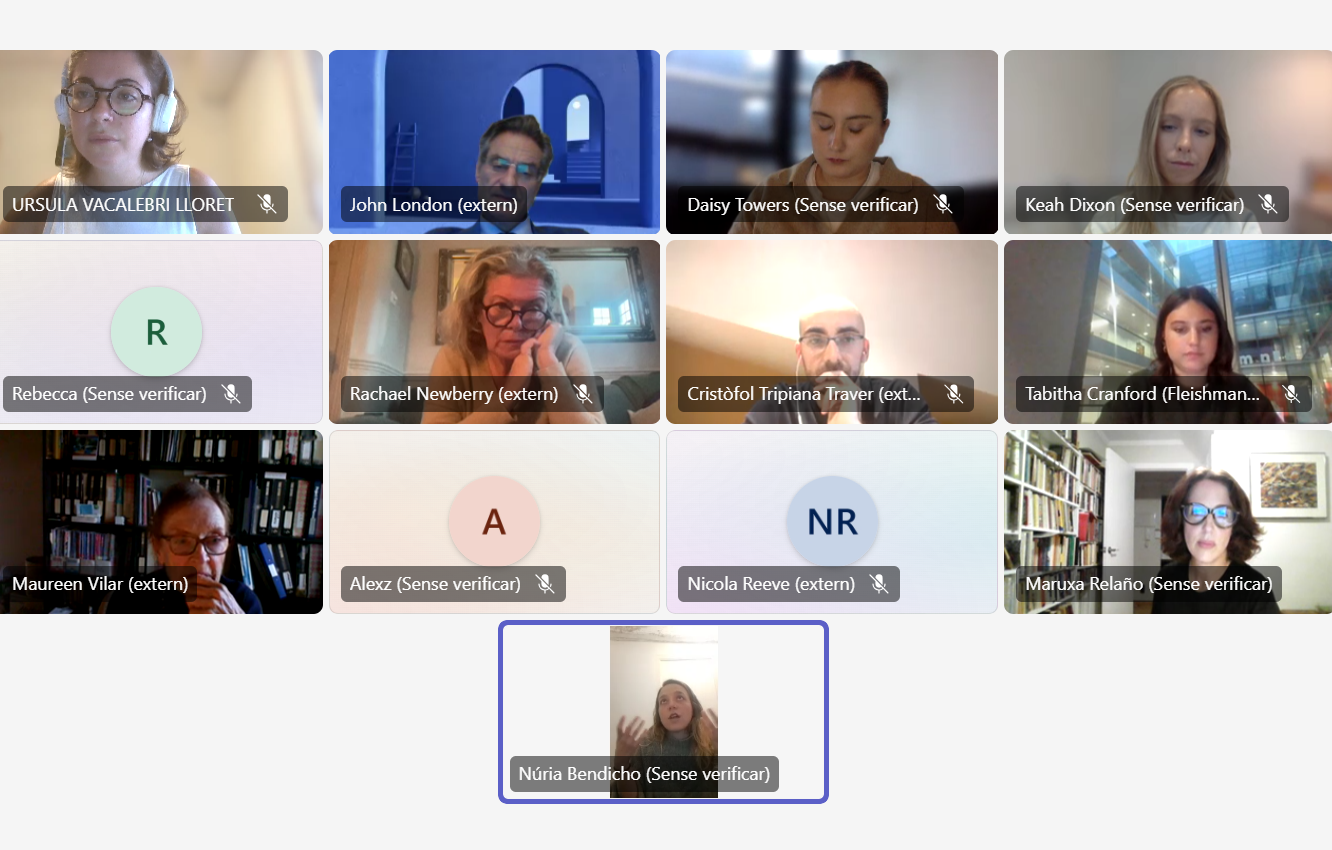Select Alexz's A avatar circle
This screenshot has height=850, width=1332.
click(x=494, y=522)
